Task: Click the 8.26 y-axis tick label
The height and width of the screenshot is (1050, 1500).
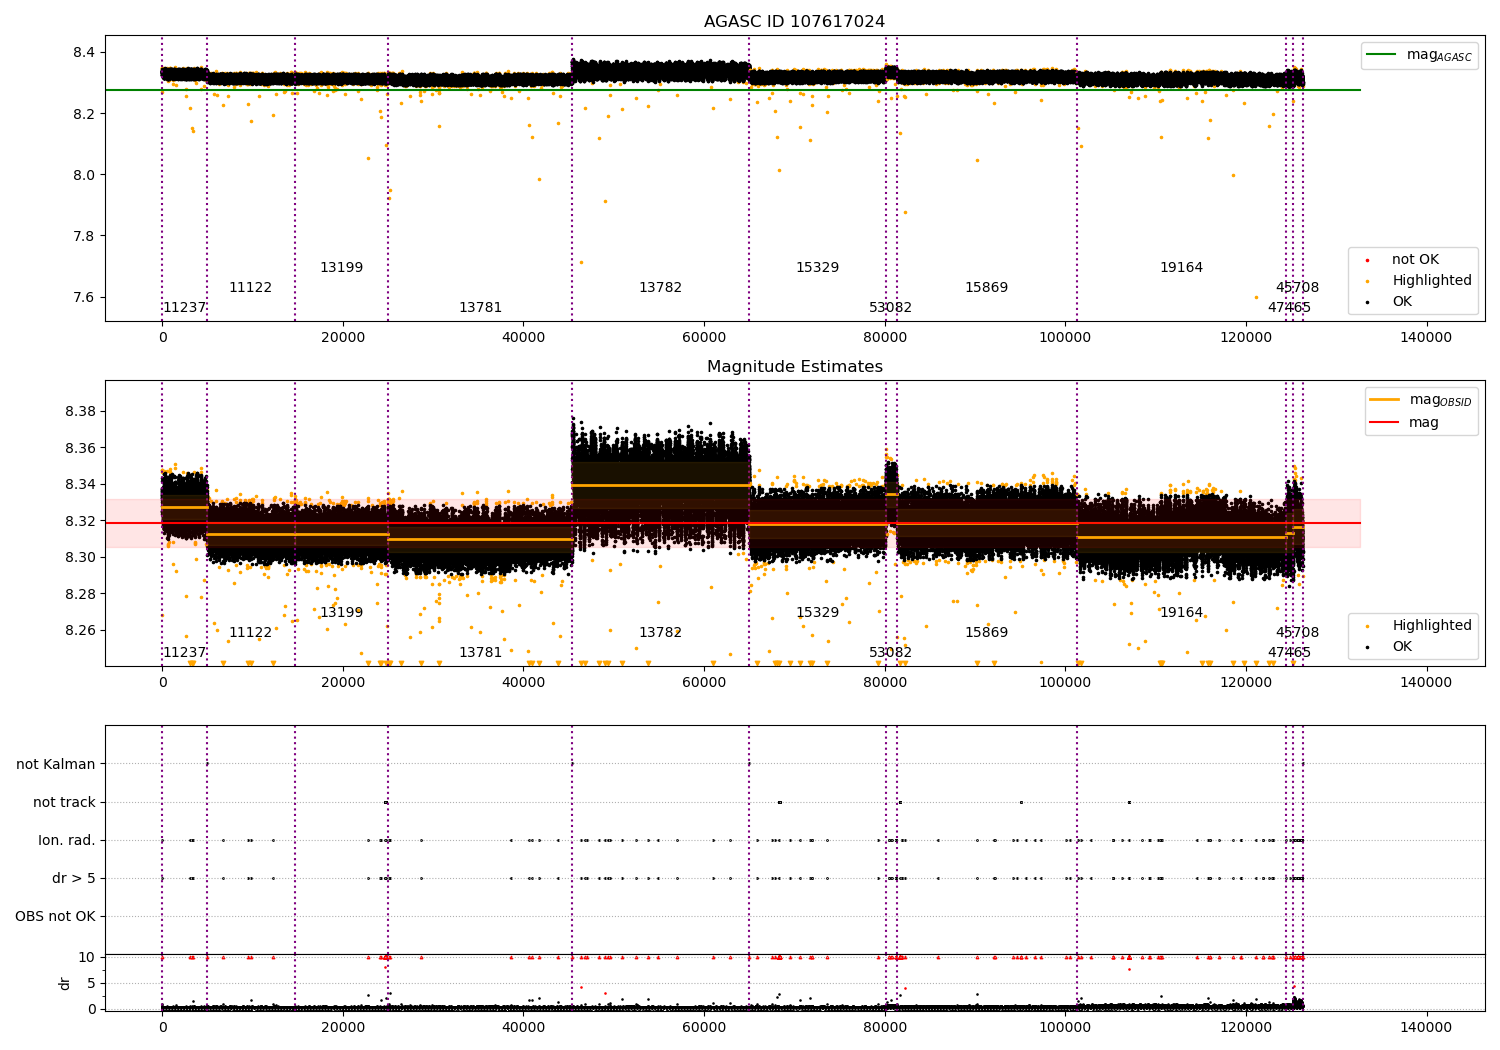Action: pyautogui.click(x=81, y=630)
